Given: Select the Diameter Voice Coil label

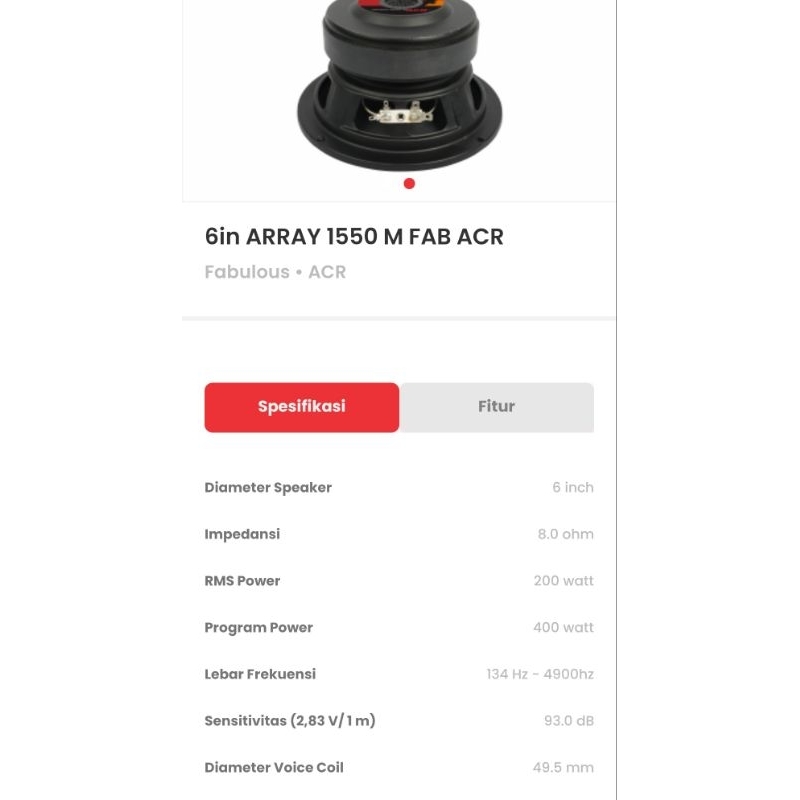Looking at the screenshot, I should tap(273, 767).
